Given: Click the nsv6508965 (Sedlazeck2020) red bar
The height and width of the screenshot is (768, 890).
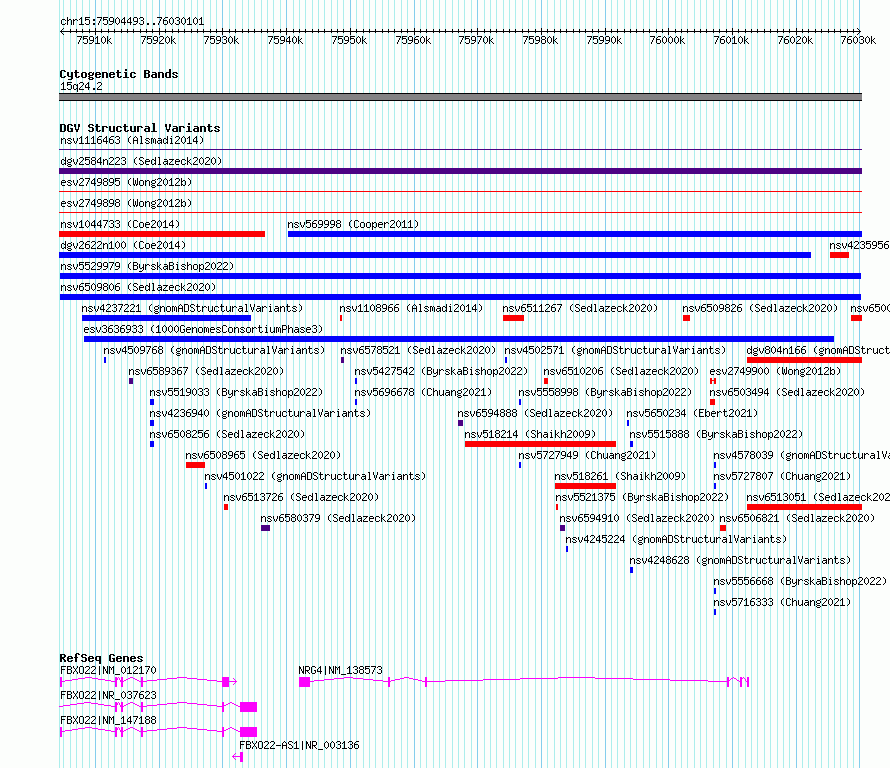Looking at the screenshot, I should point(195,465).
